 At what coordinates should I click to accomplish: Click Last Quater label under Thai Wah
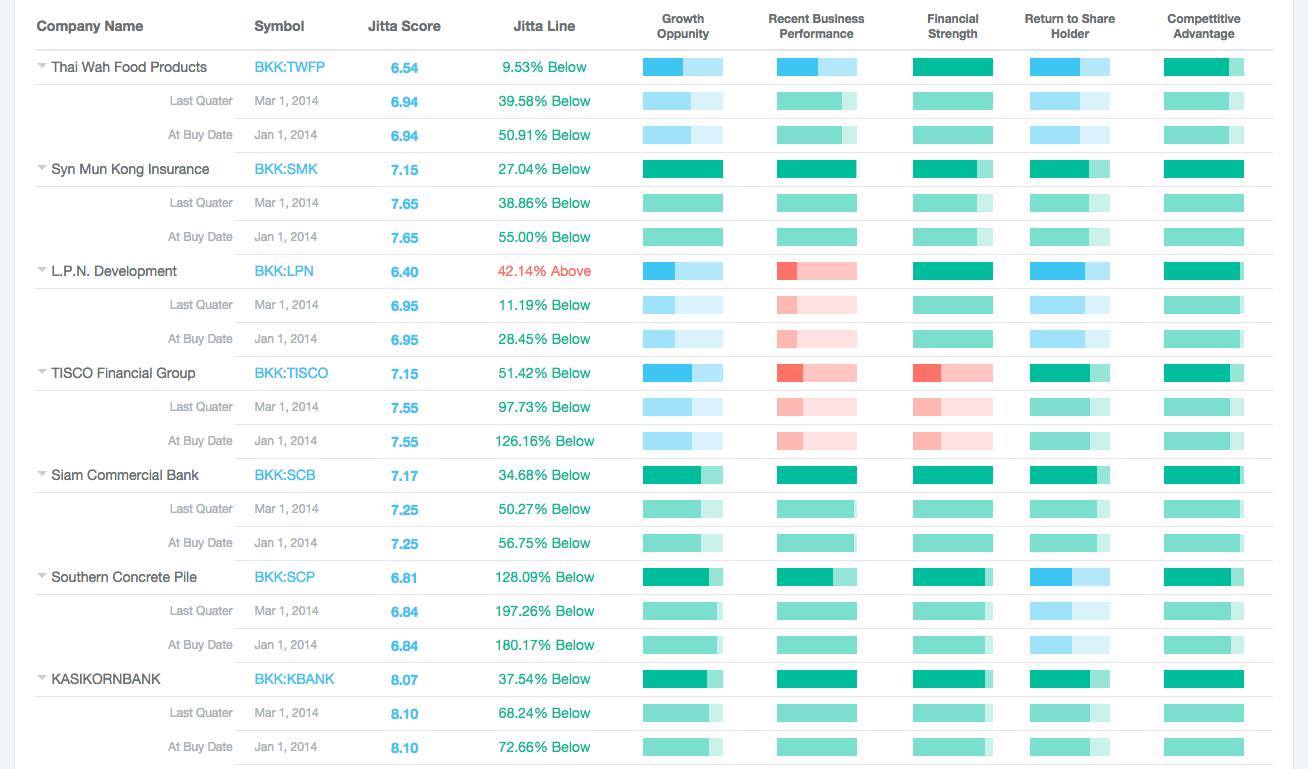201,101
